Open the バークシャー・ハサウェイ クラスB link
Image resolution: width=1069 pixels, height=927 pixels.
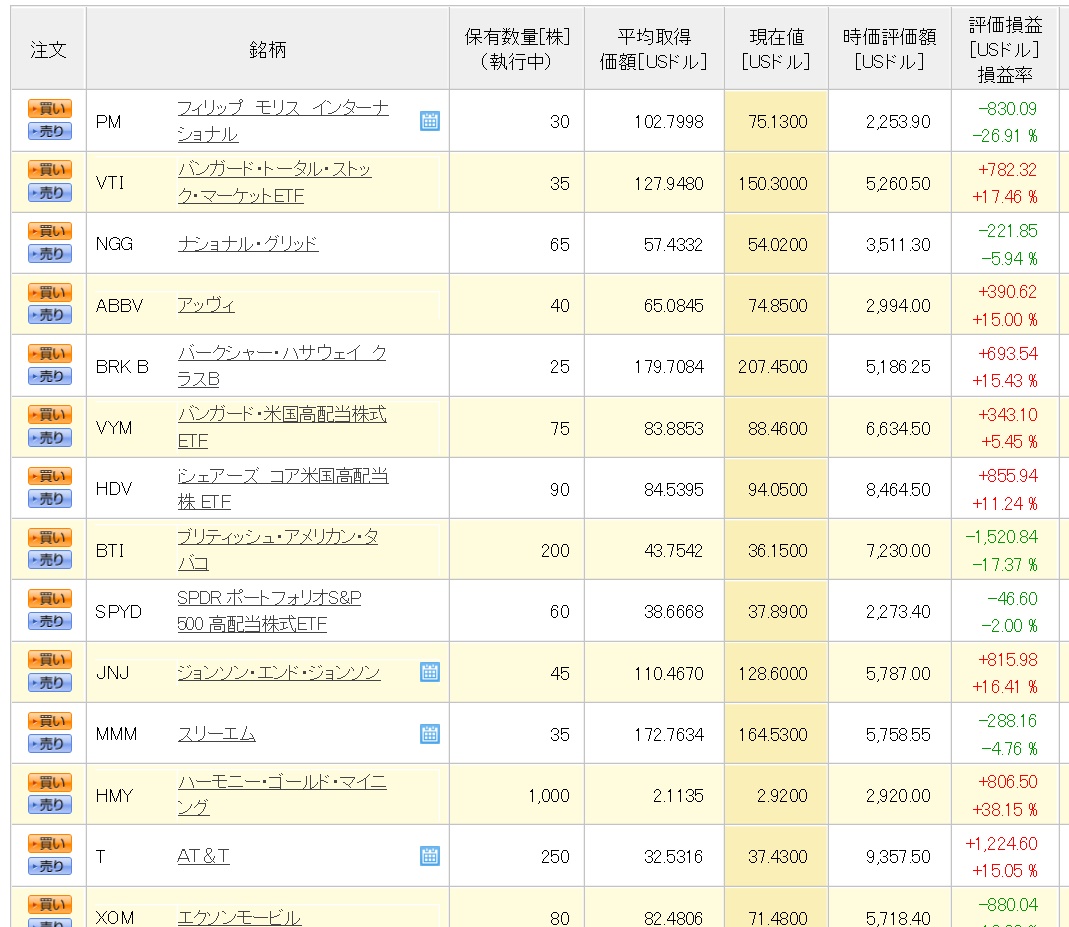(x=282, y=365)
